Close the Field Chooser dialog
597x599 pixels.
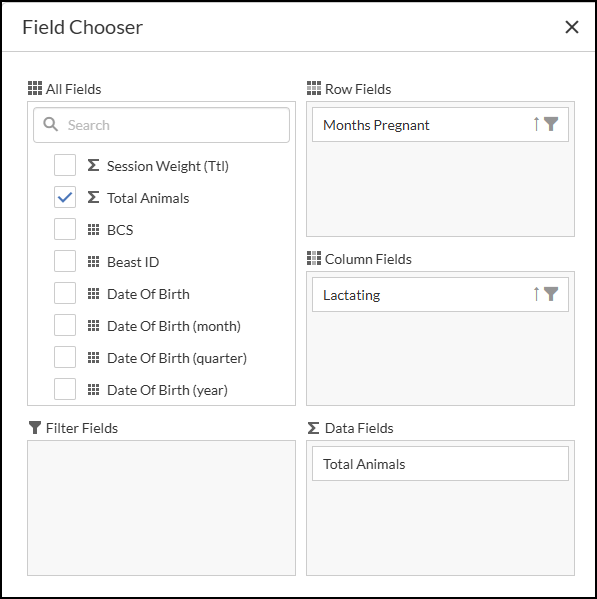(572, 27)
